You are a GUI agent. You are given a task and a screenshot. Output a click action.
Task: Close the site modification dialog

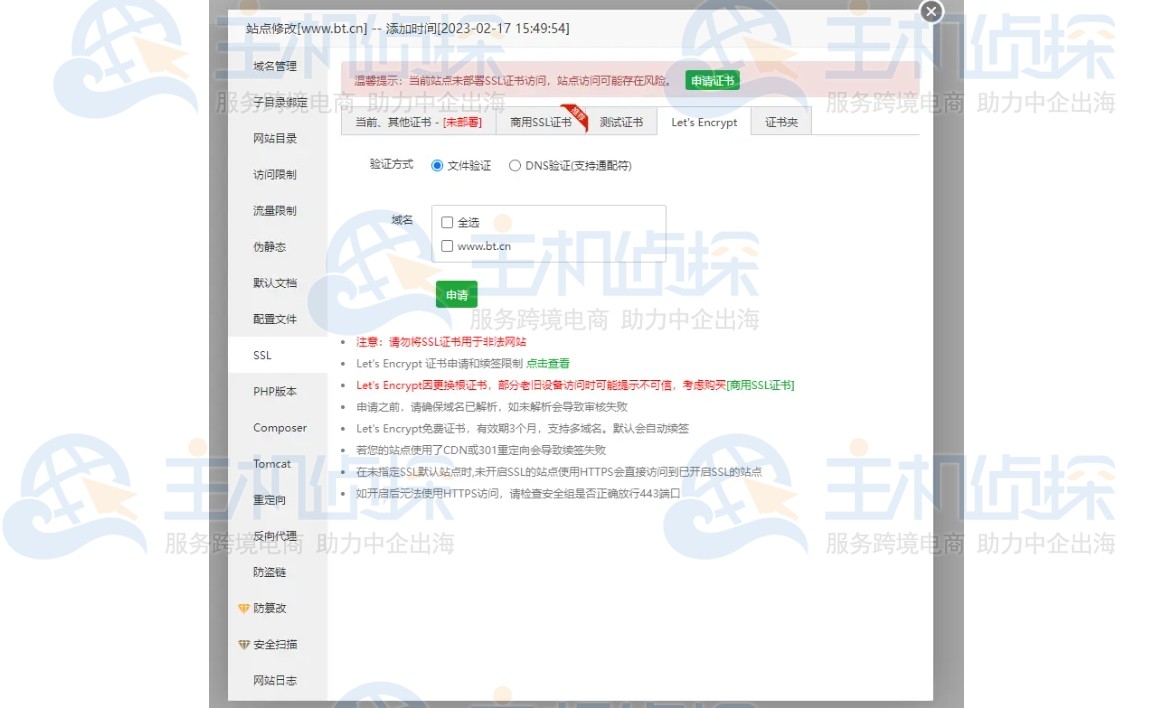click(x=931, y=12)
